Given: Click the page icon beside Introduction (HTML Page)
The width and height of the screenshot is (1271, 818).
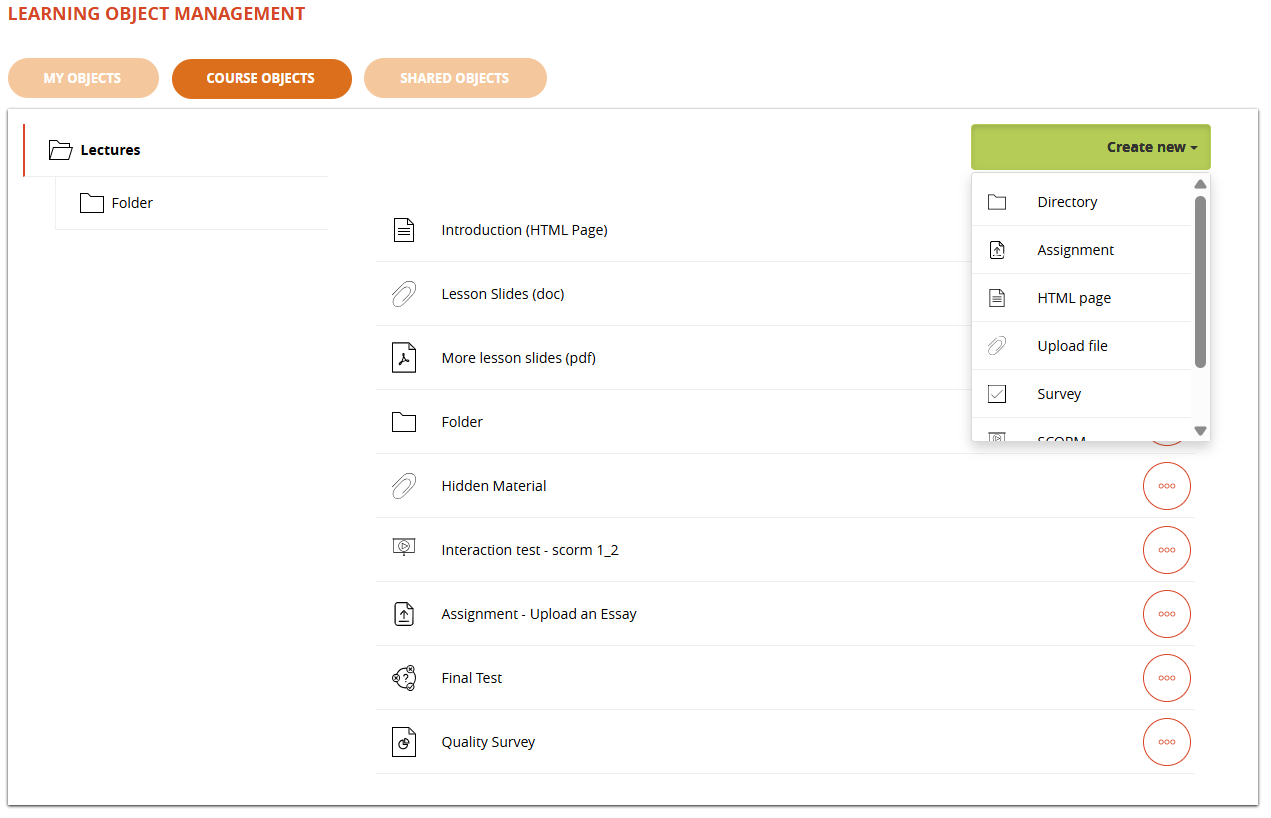Looking at the screenshot, I should [403, 230].
